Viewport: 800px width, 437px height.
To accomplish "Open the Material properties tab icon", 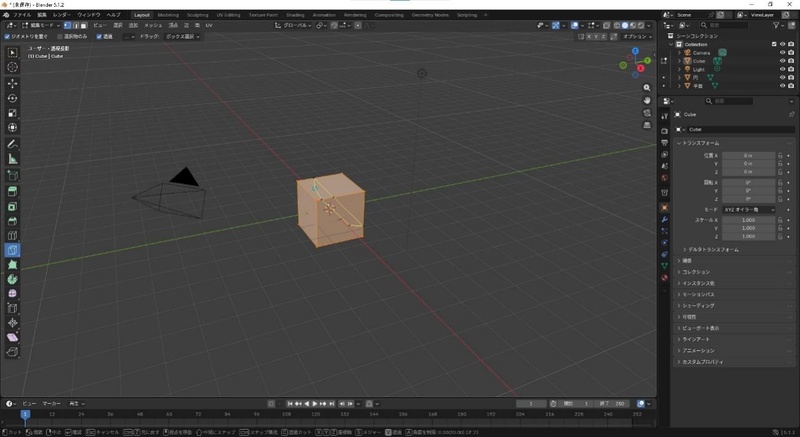I will click(664, 278).
